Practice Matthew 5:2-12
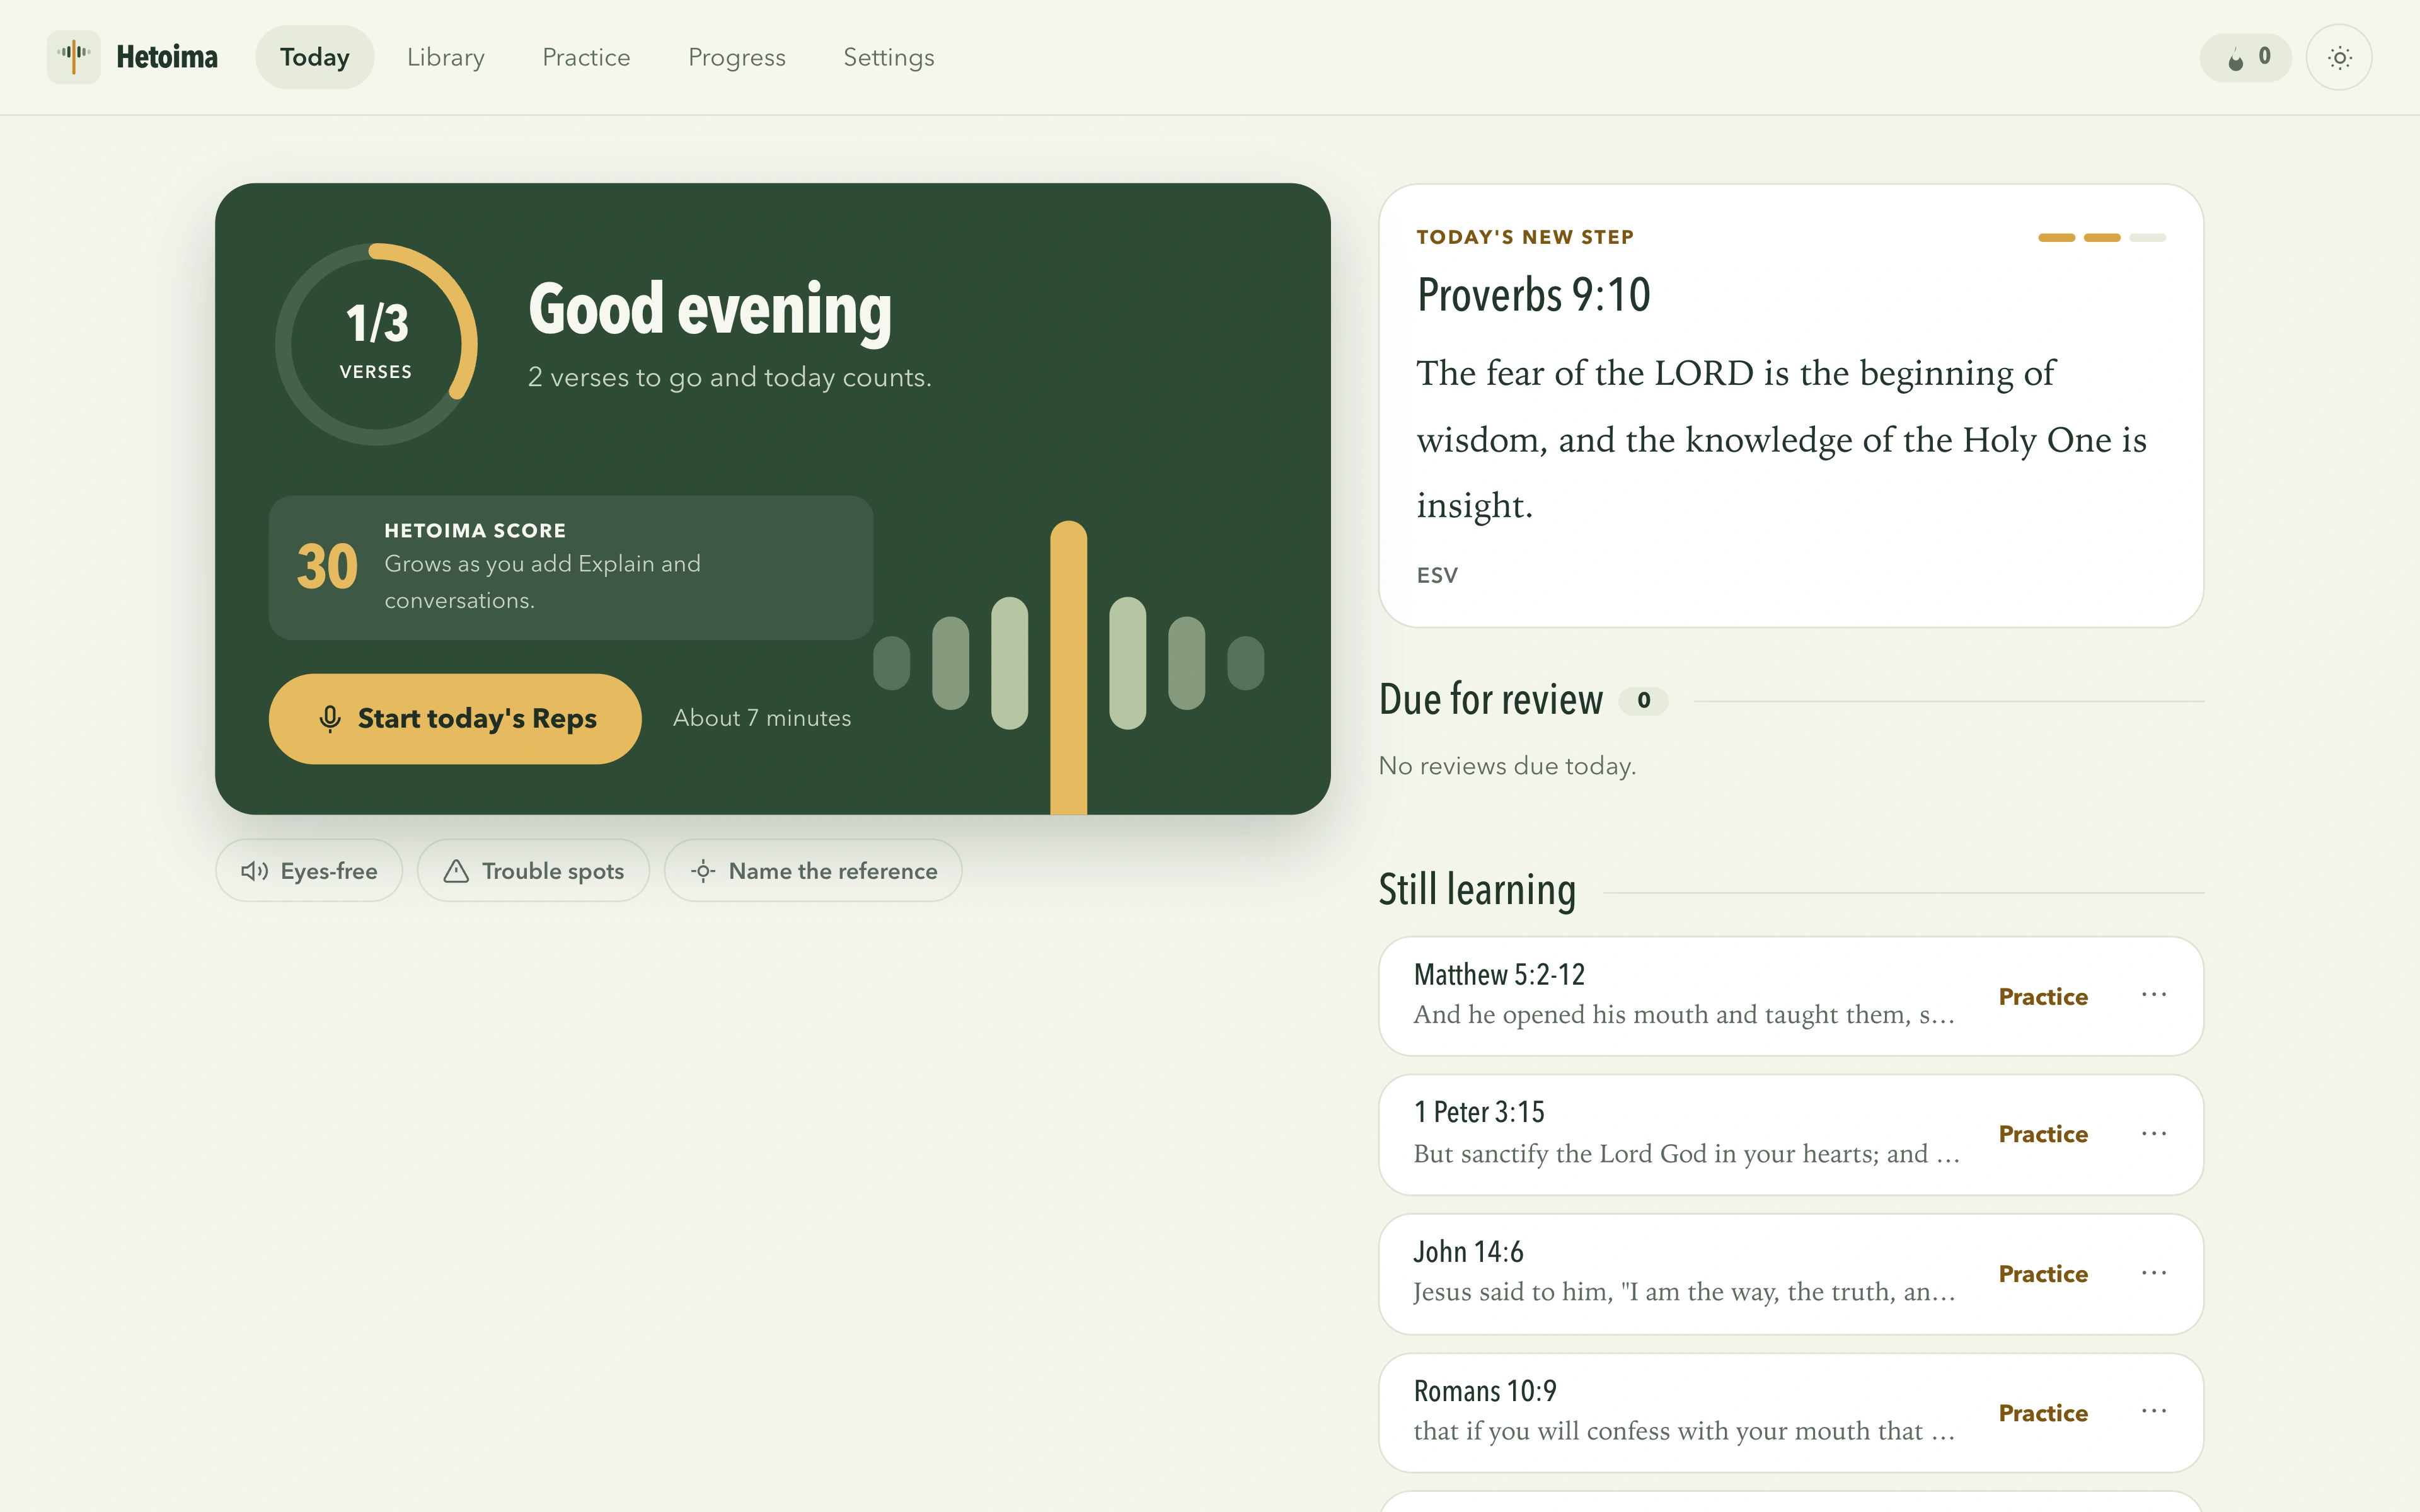The height and width of the screenshot is (1512, 2420). coord(2043,996)
